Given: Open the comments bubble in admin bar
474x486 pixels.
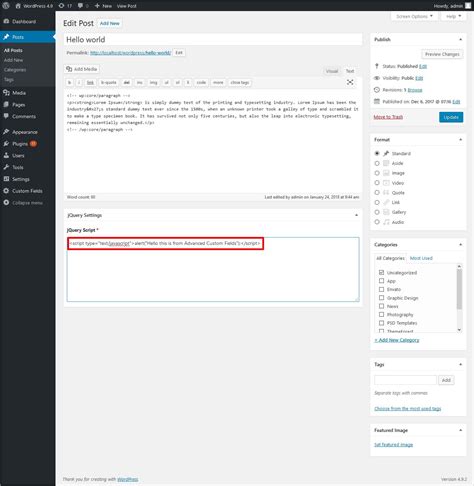Looking at the screenshot, I should (80, 6).
